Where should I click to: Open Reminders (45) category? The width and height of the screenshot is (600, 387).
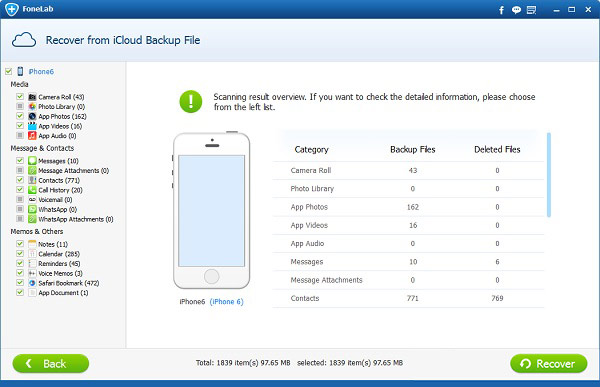coord(59,264)
